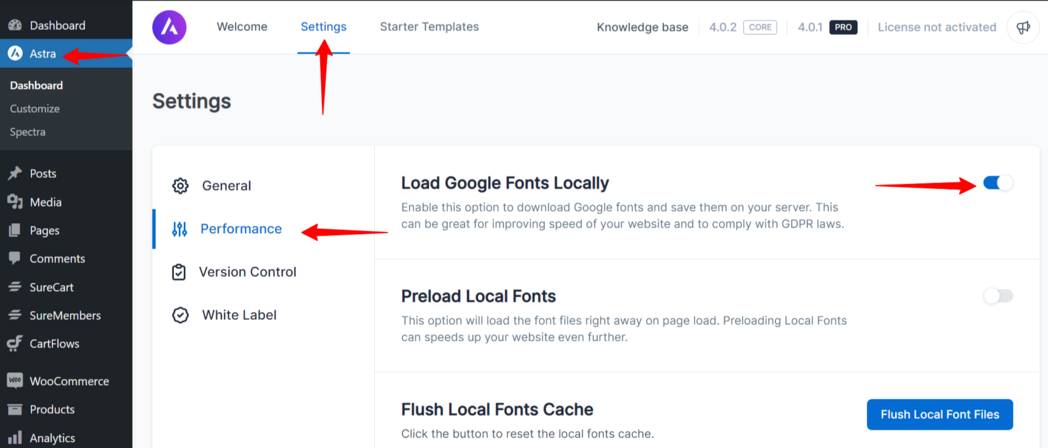Click the General gear icon
This screenshot has height=448, width=1048.
(x=180, y=186)
